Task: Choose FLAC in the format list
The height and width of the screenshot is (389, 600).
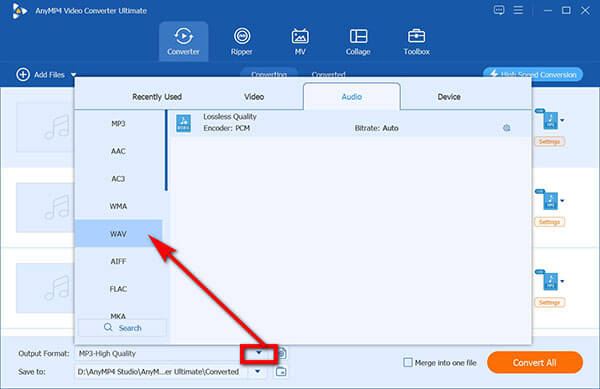Action: 118,289
